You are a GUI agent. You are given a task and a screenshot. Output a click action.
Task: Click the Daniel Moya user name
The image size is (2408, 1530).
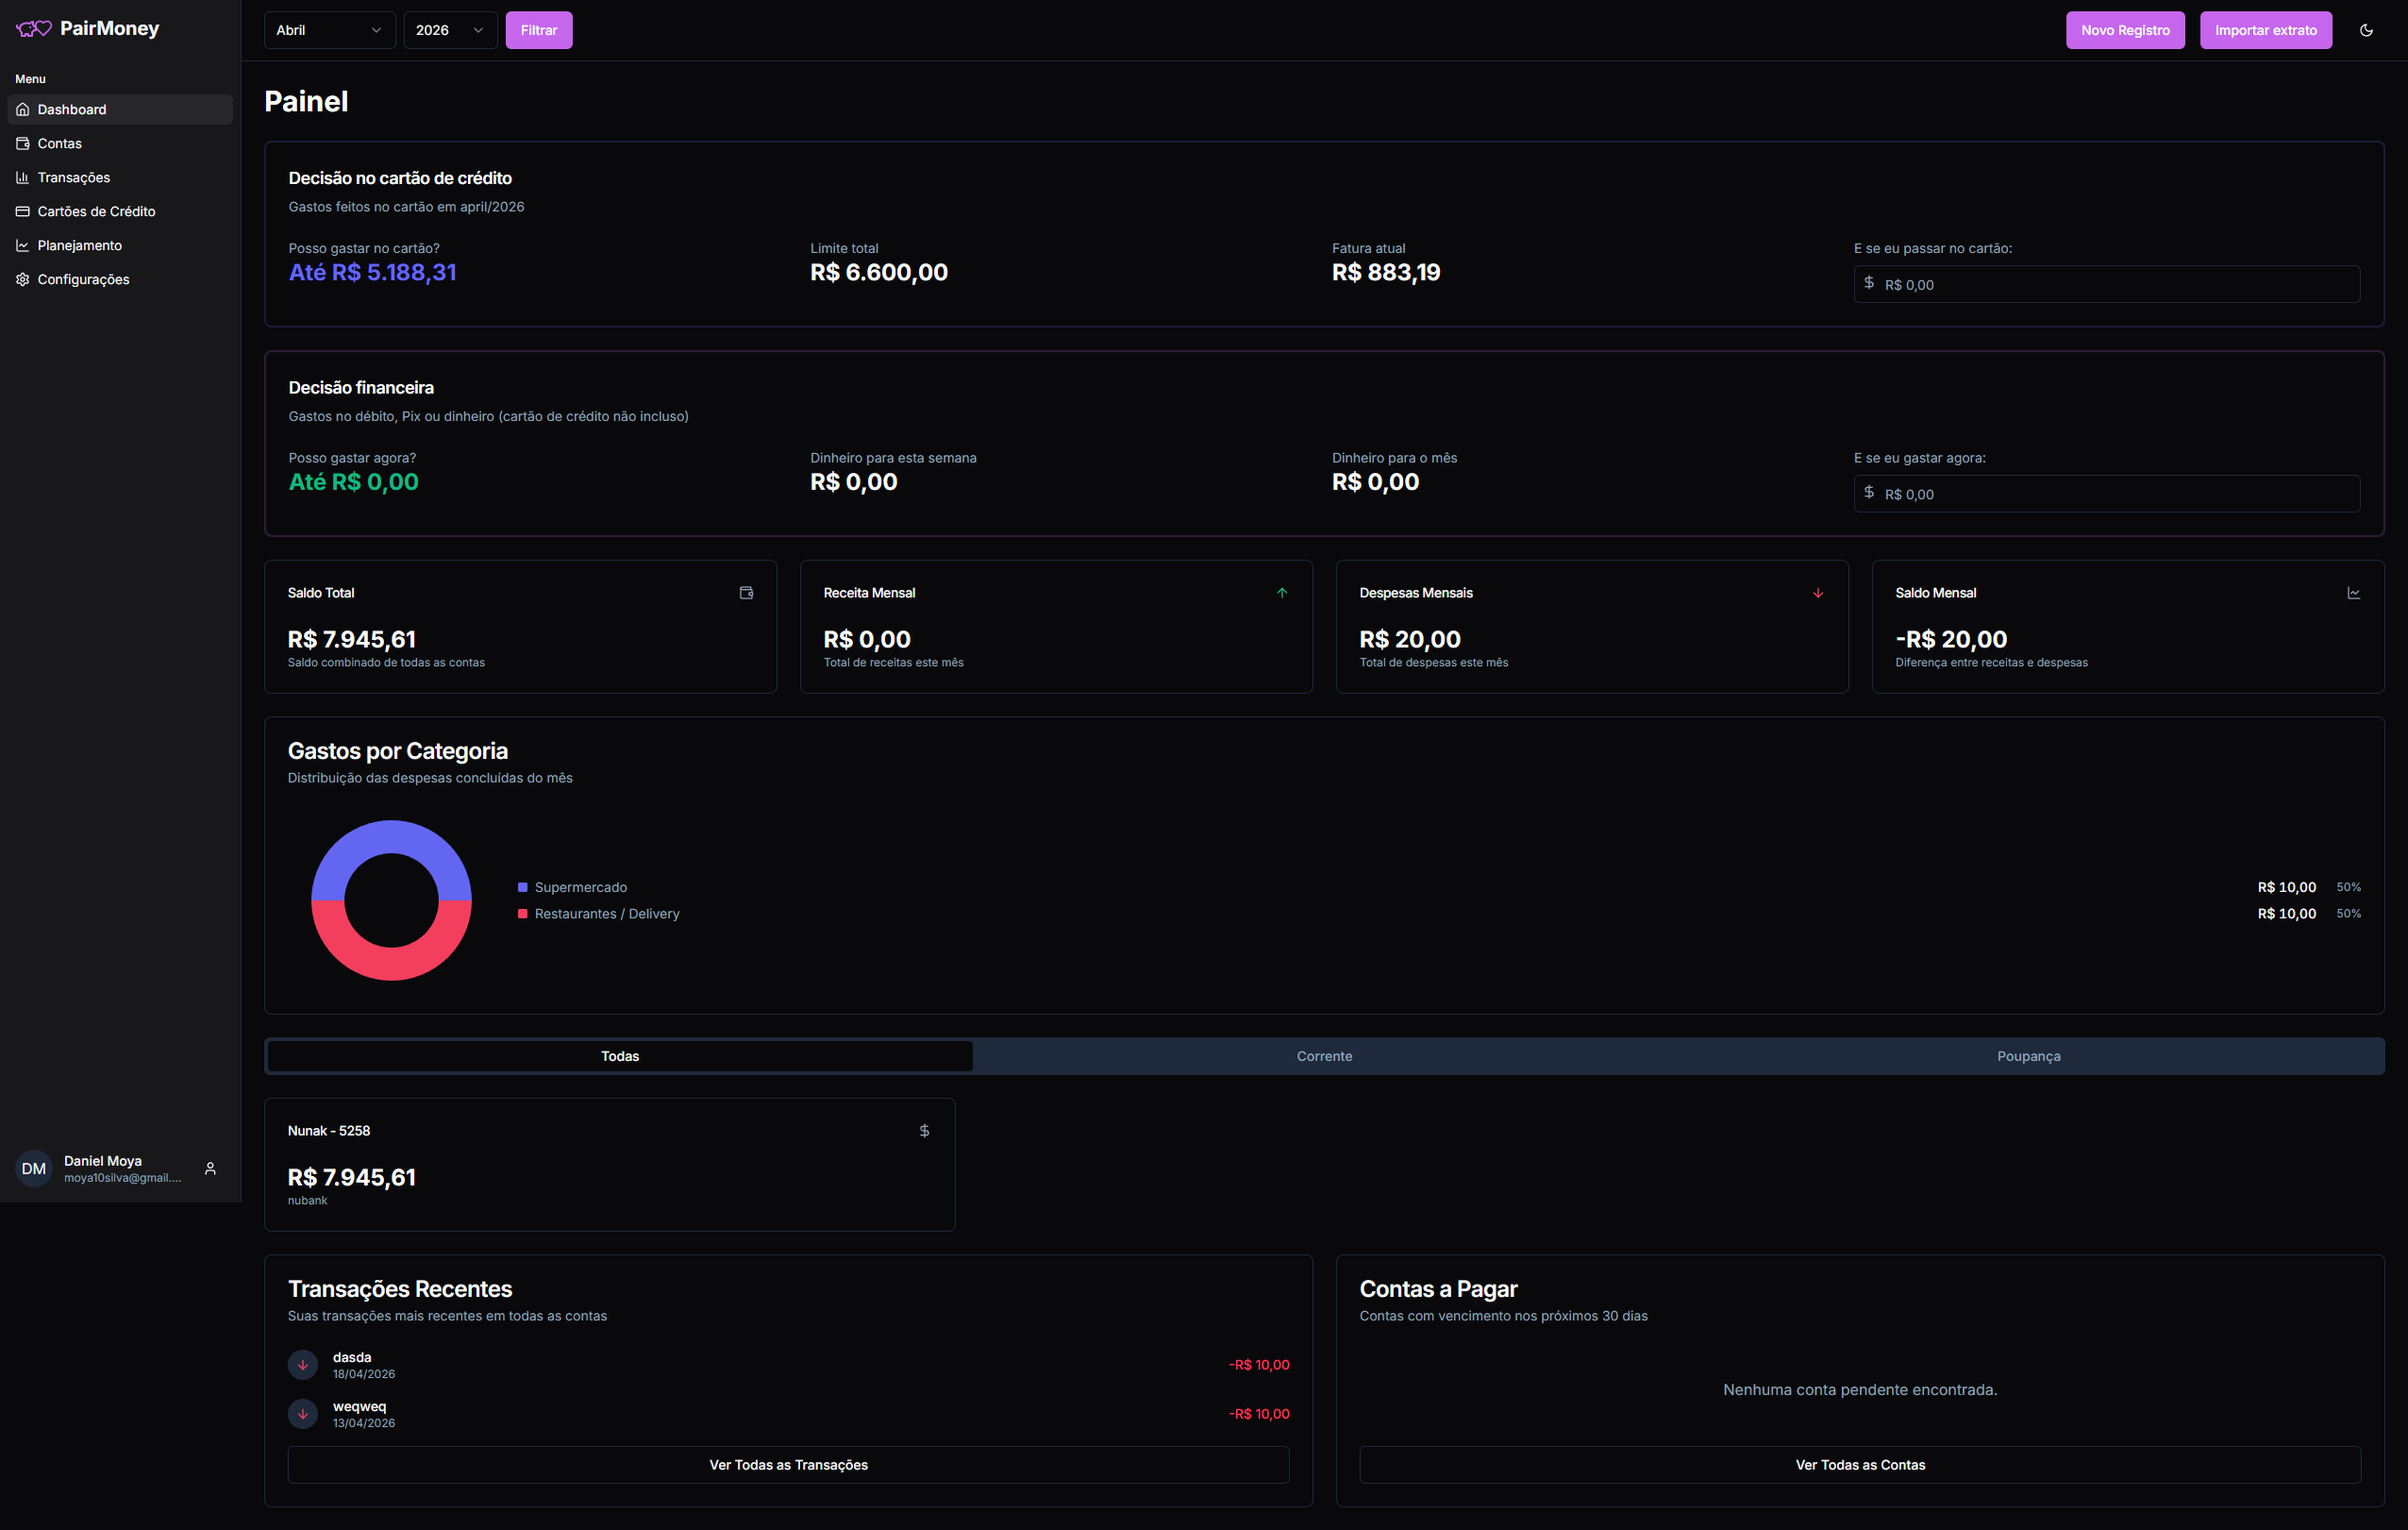pyautogui.click(x=103, y=1161)
